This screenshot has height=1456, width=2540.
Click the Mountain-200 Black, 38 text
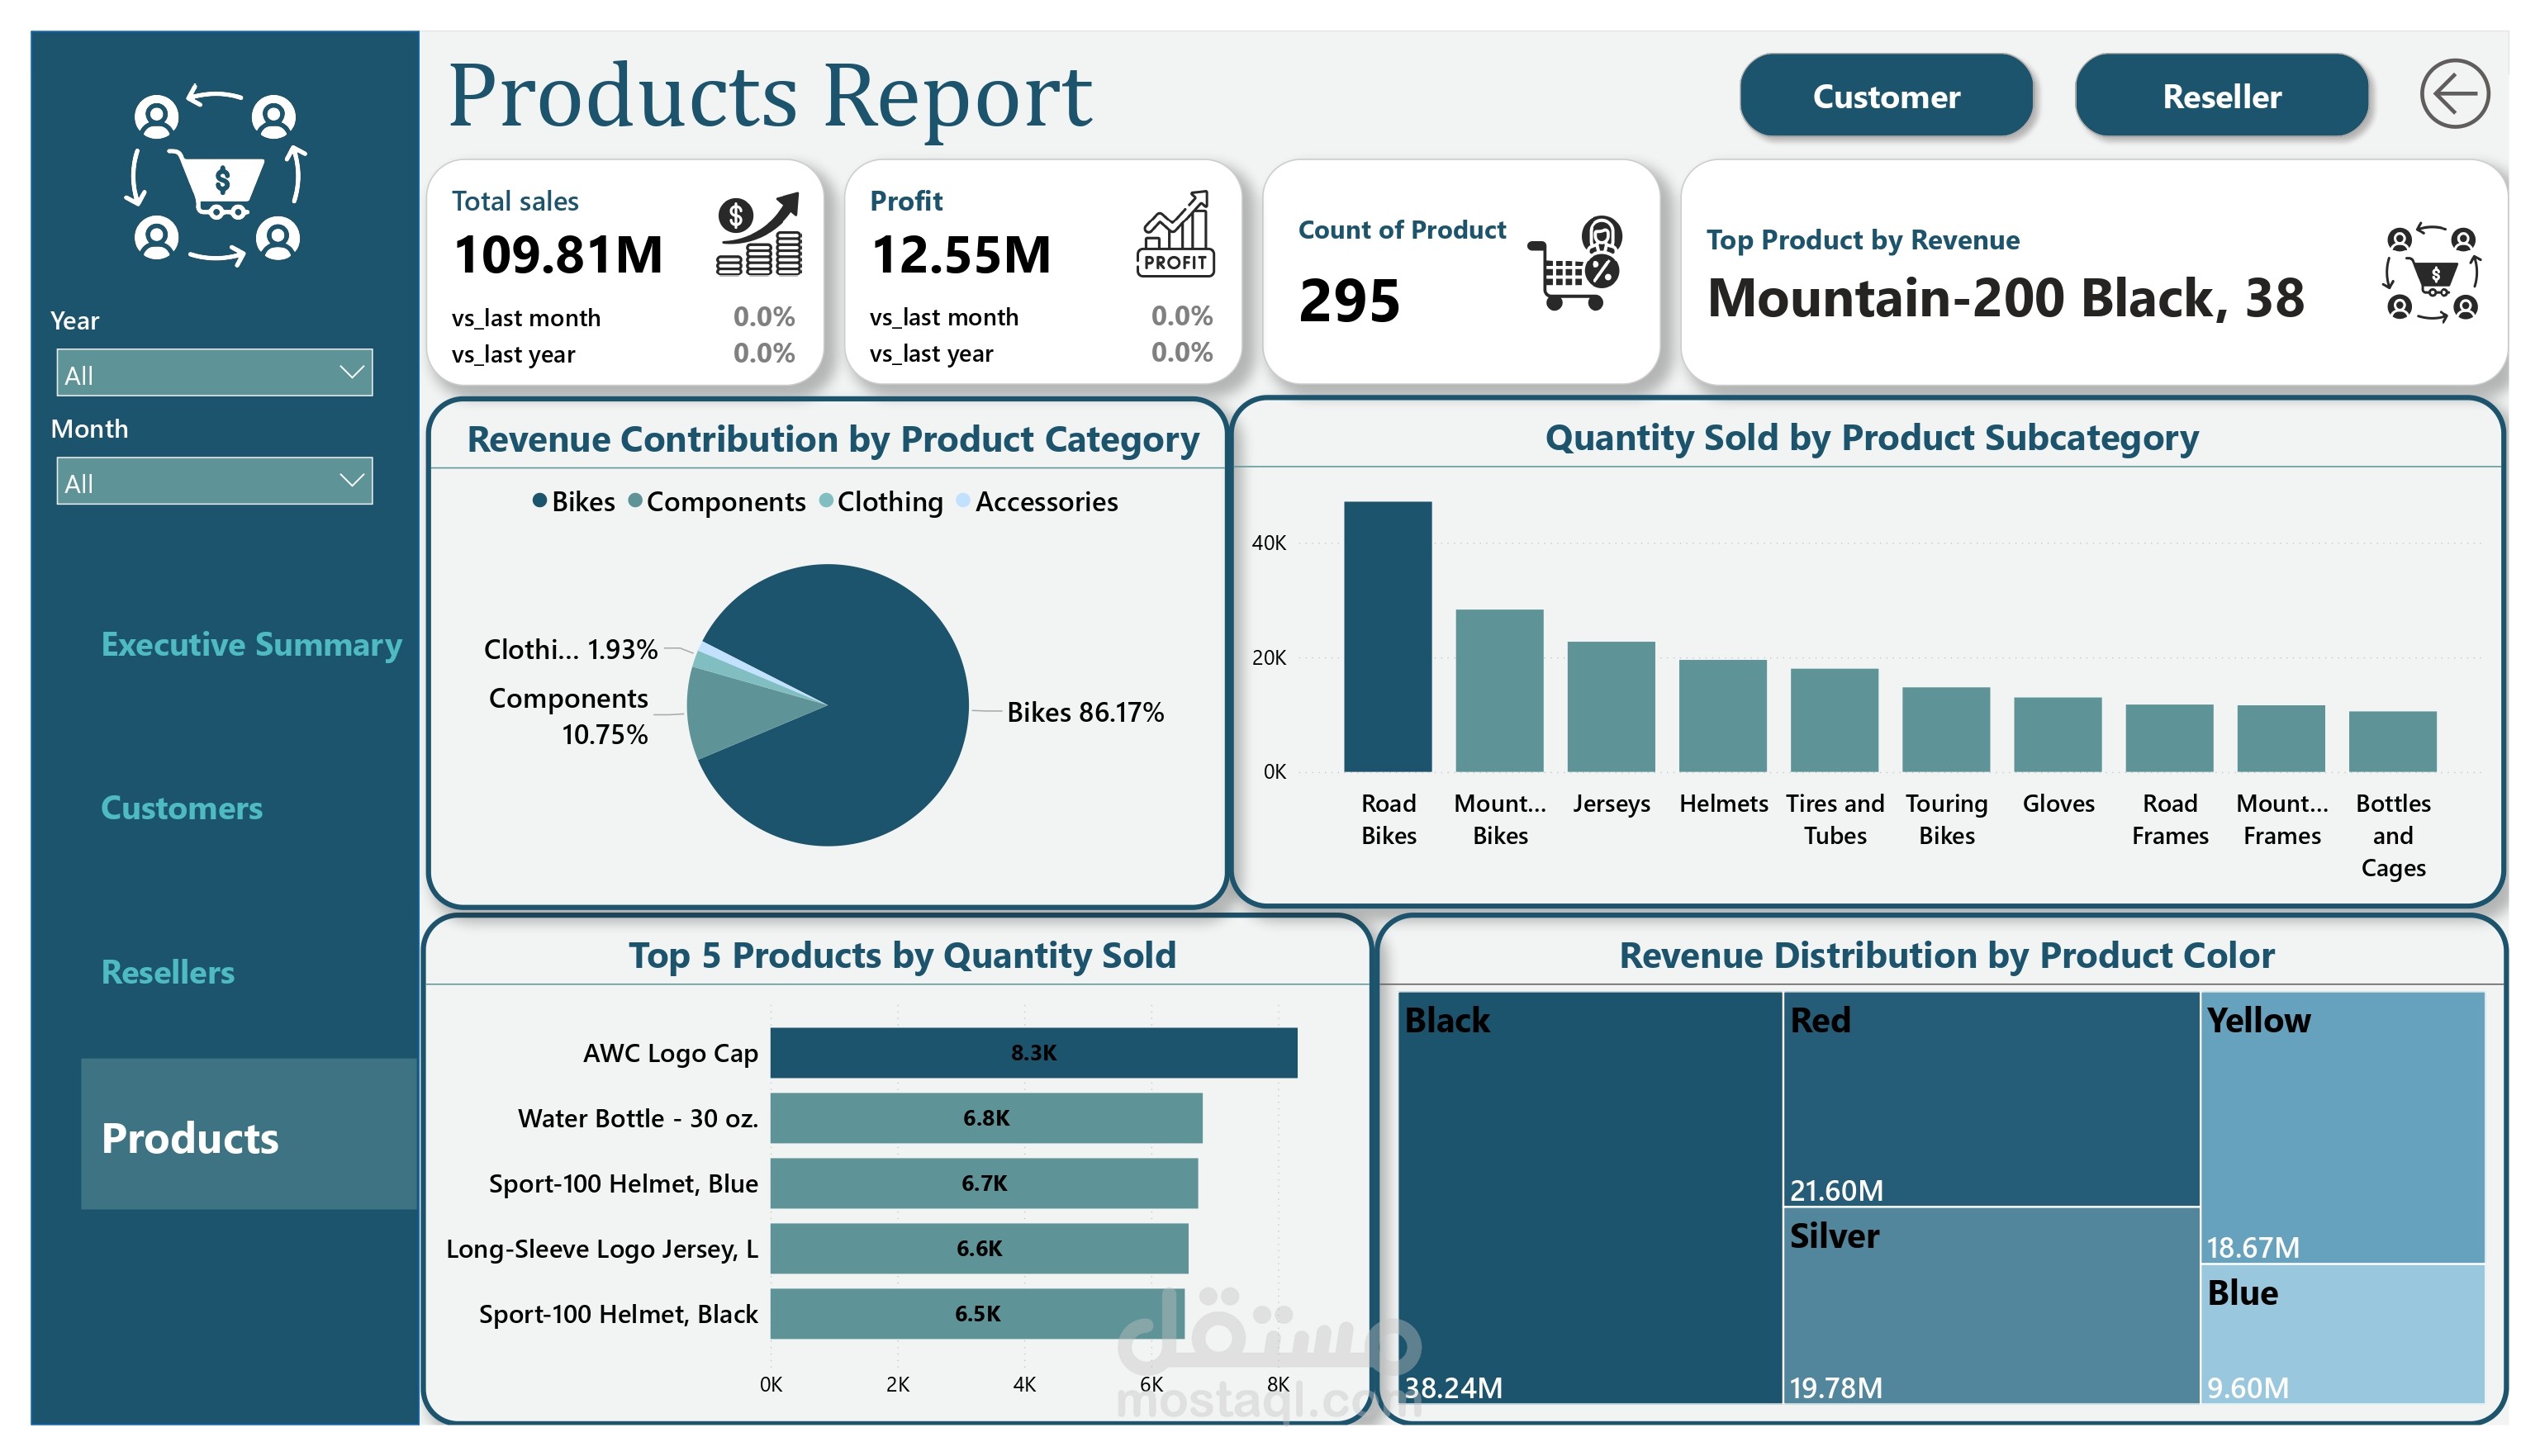(2005, 298)
